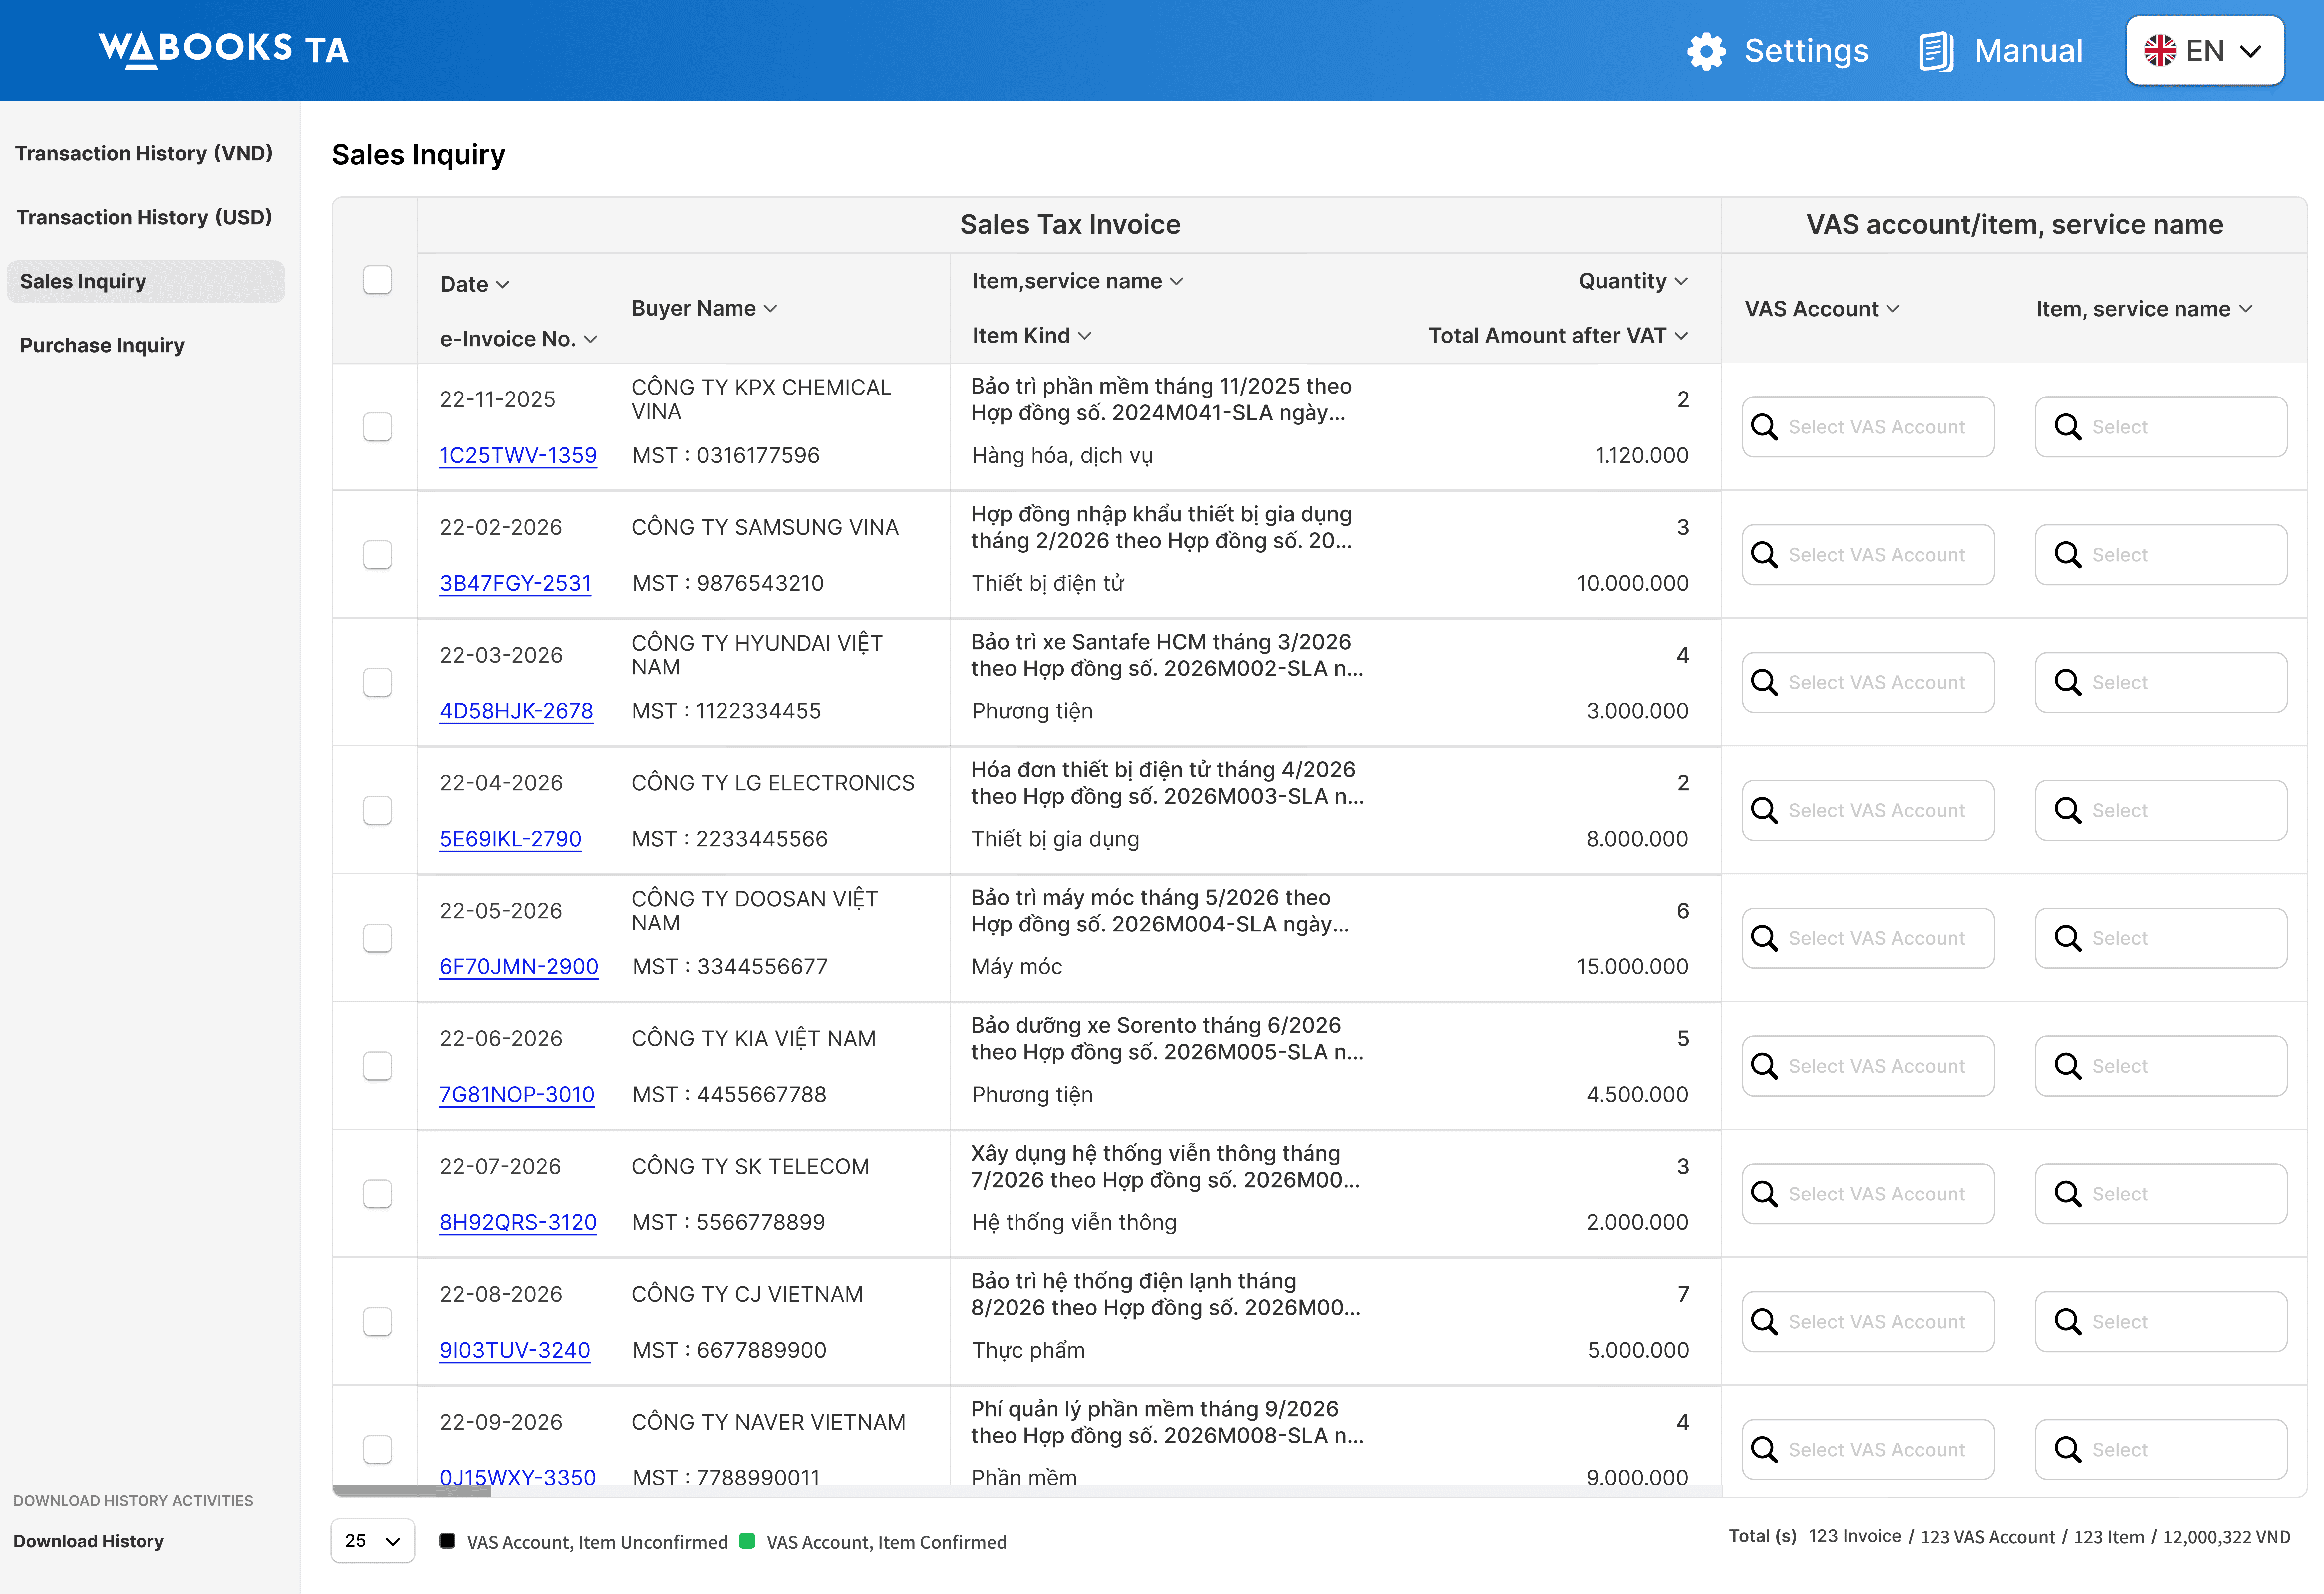The height and width of the screenshot is (1594, 2324).
Task: Click the Settings gear icon
Action: (x=1706, y=51)
